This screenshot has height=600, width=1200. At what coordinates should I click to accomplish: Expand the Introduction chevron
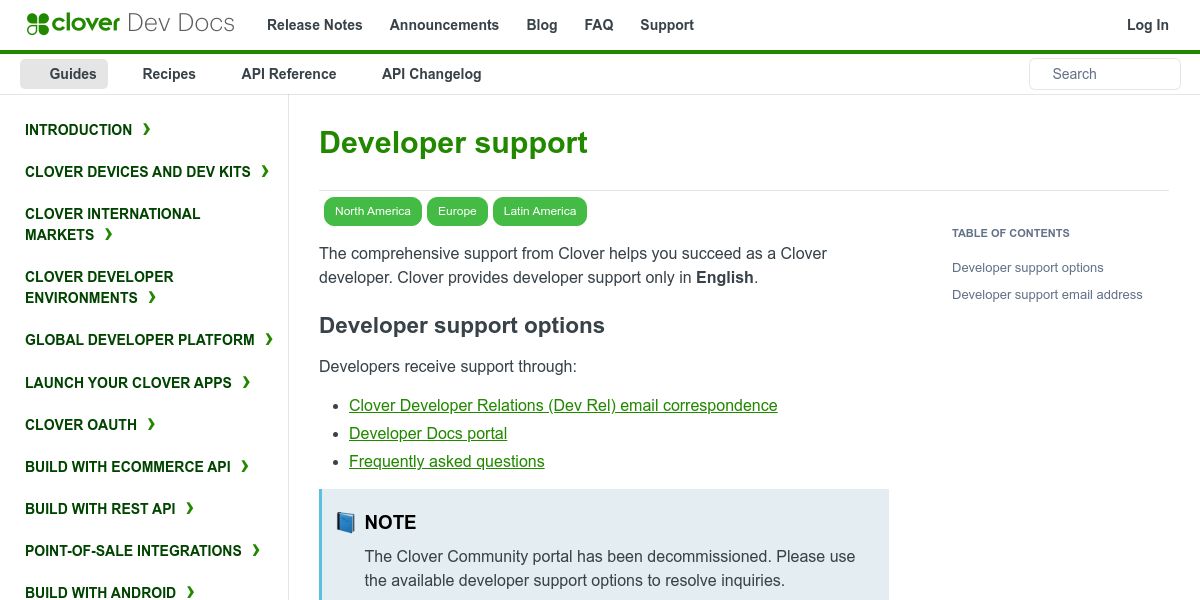click(x=147, y=129)
